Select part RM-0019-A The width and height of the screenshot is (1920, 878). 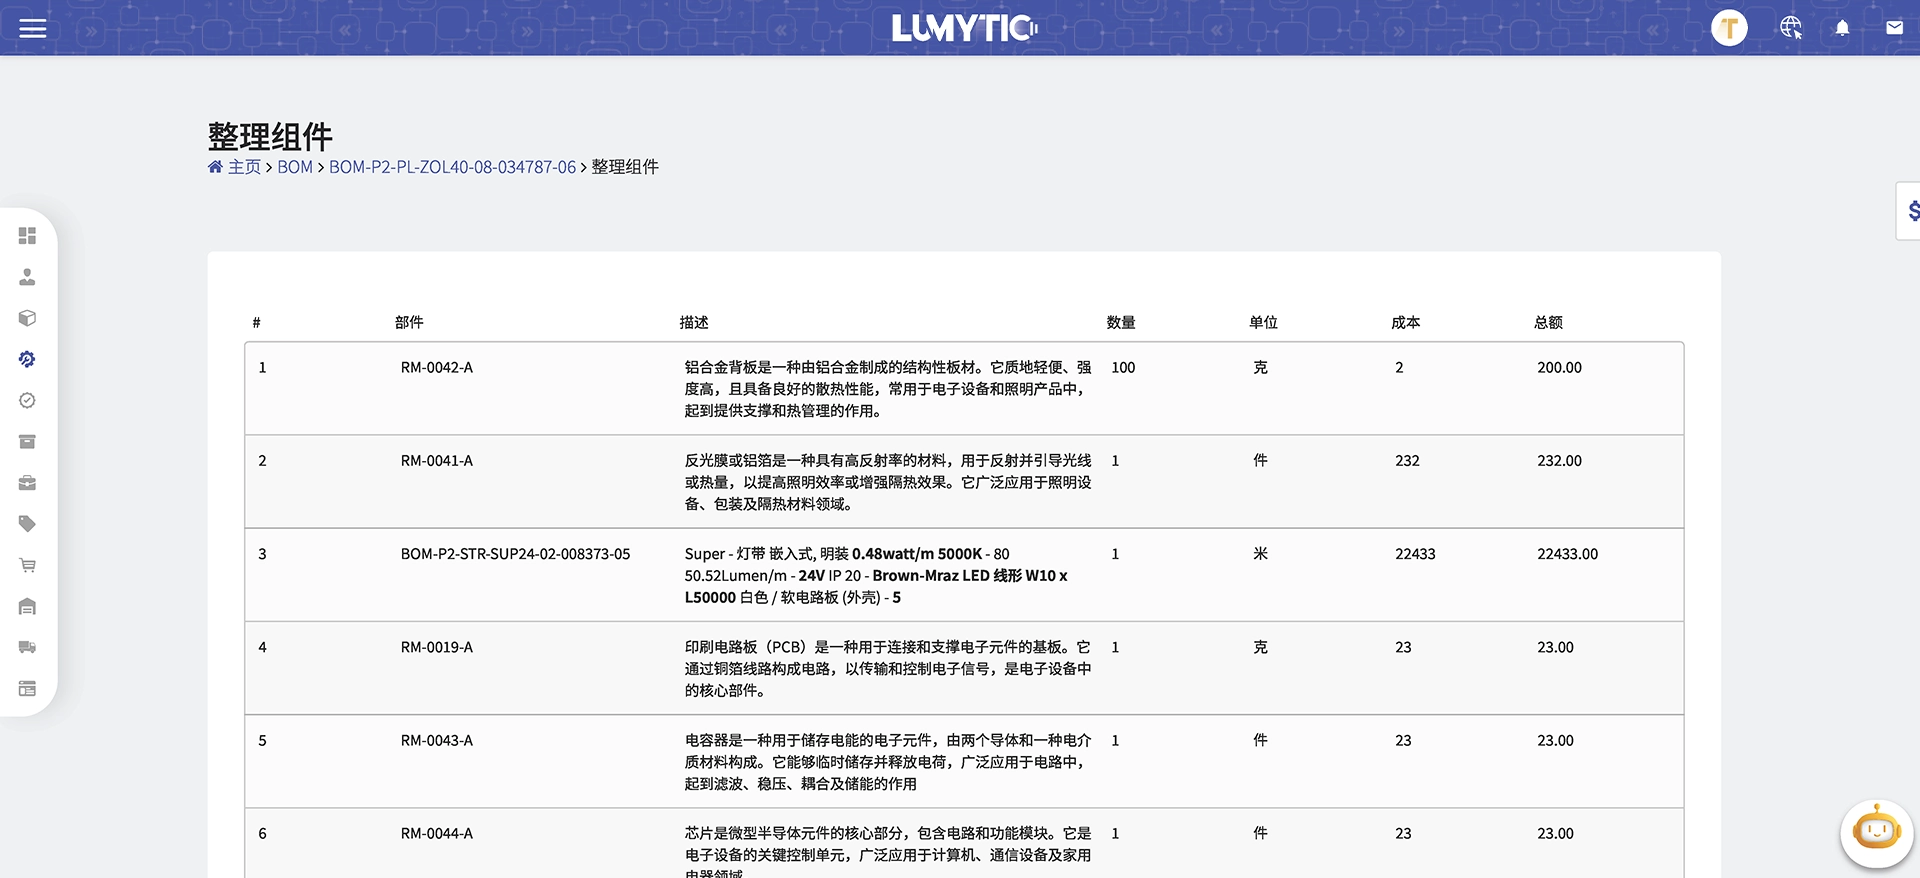[x=437, y=648]
